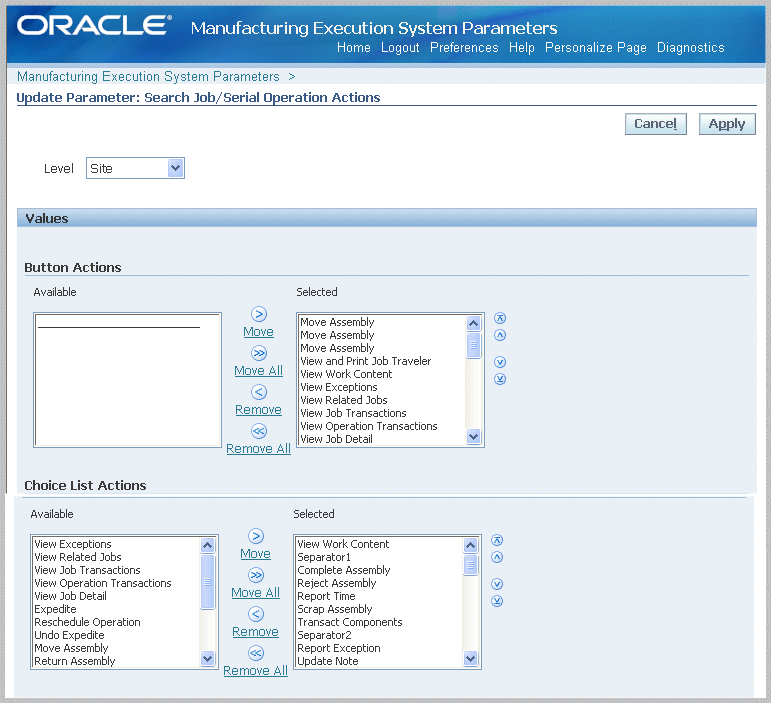Open Preferences in the header
Image resolution: width=771 pixels, height=703 pixels.
coord(464,48)
